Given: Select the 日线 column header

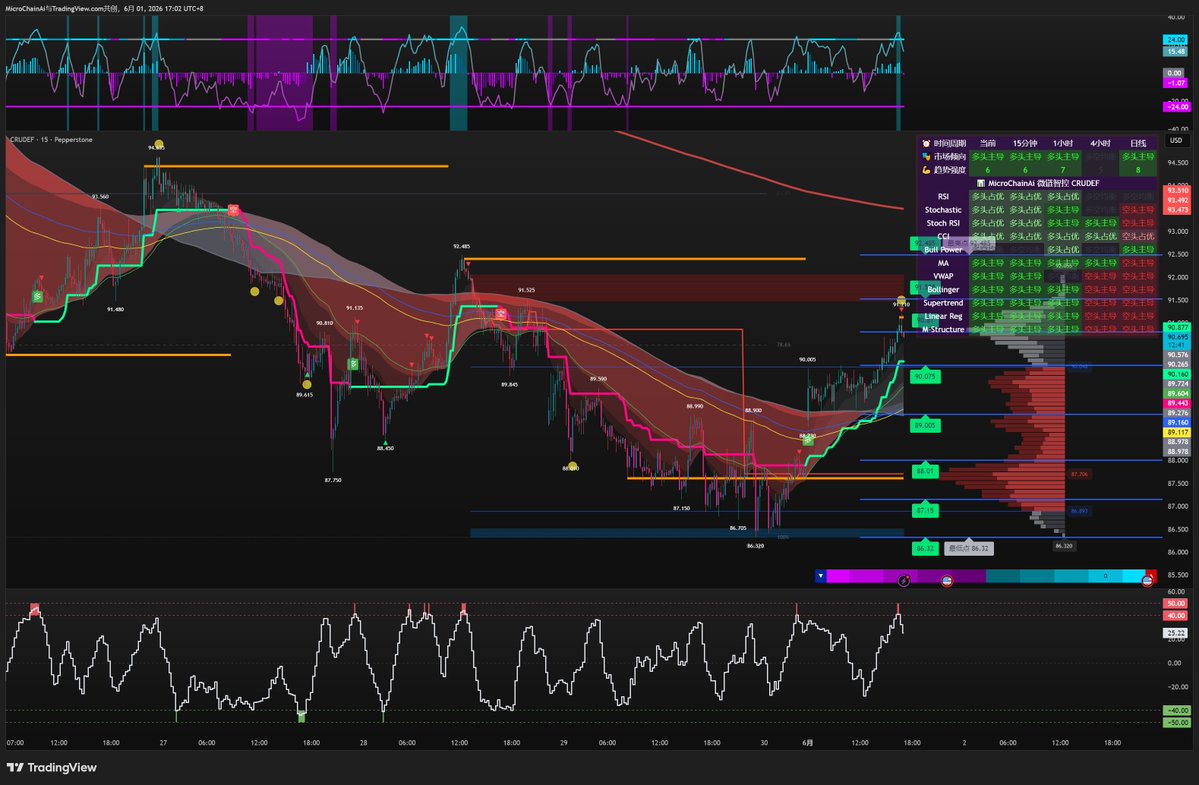Looking at the screenshot, I should pyautogui.click(x=1138, y=143).
